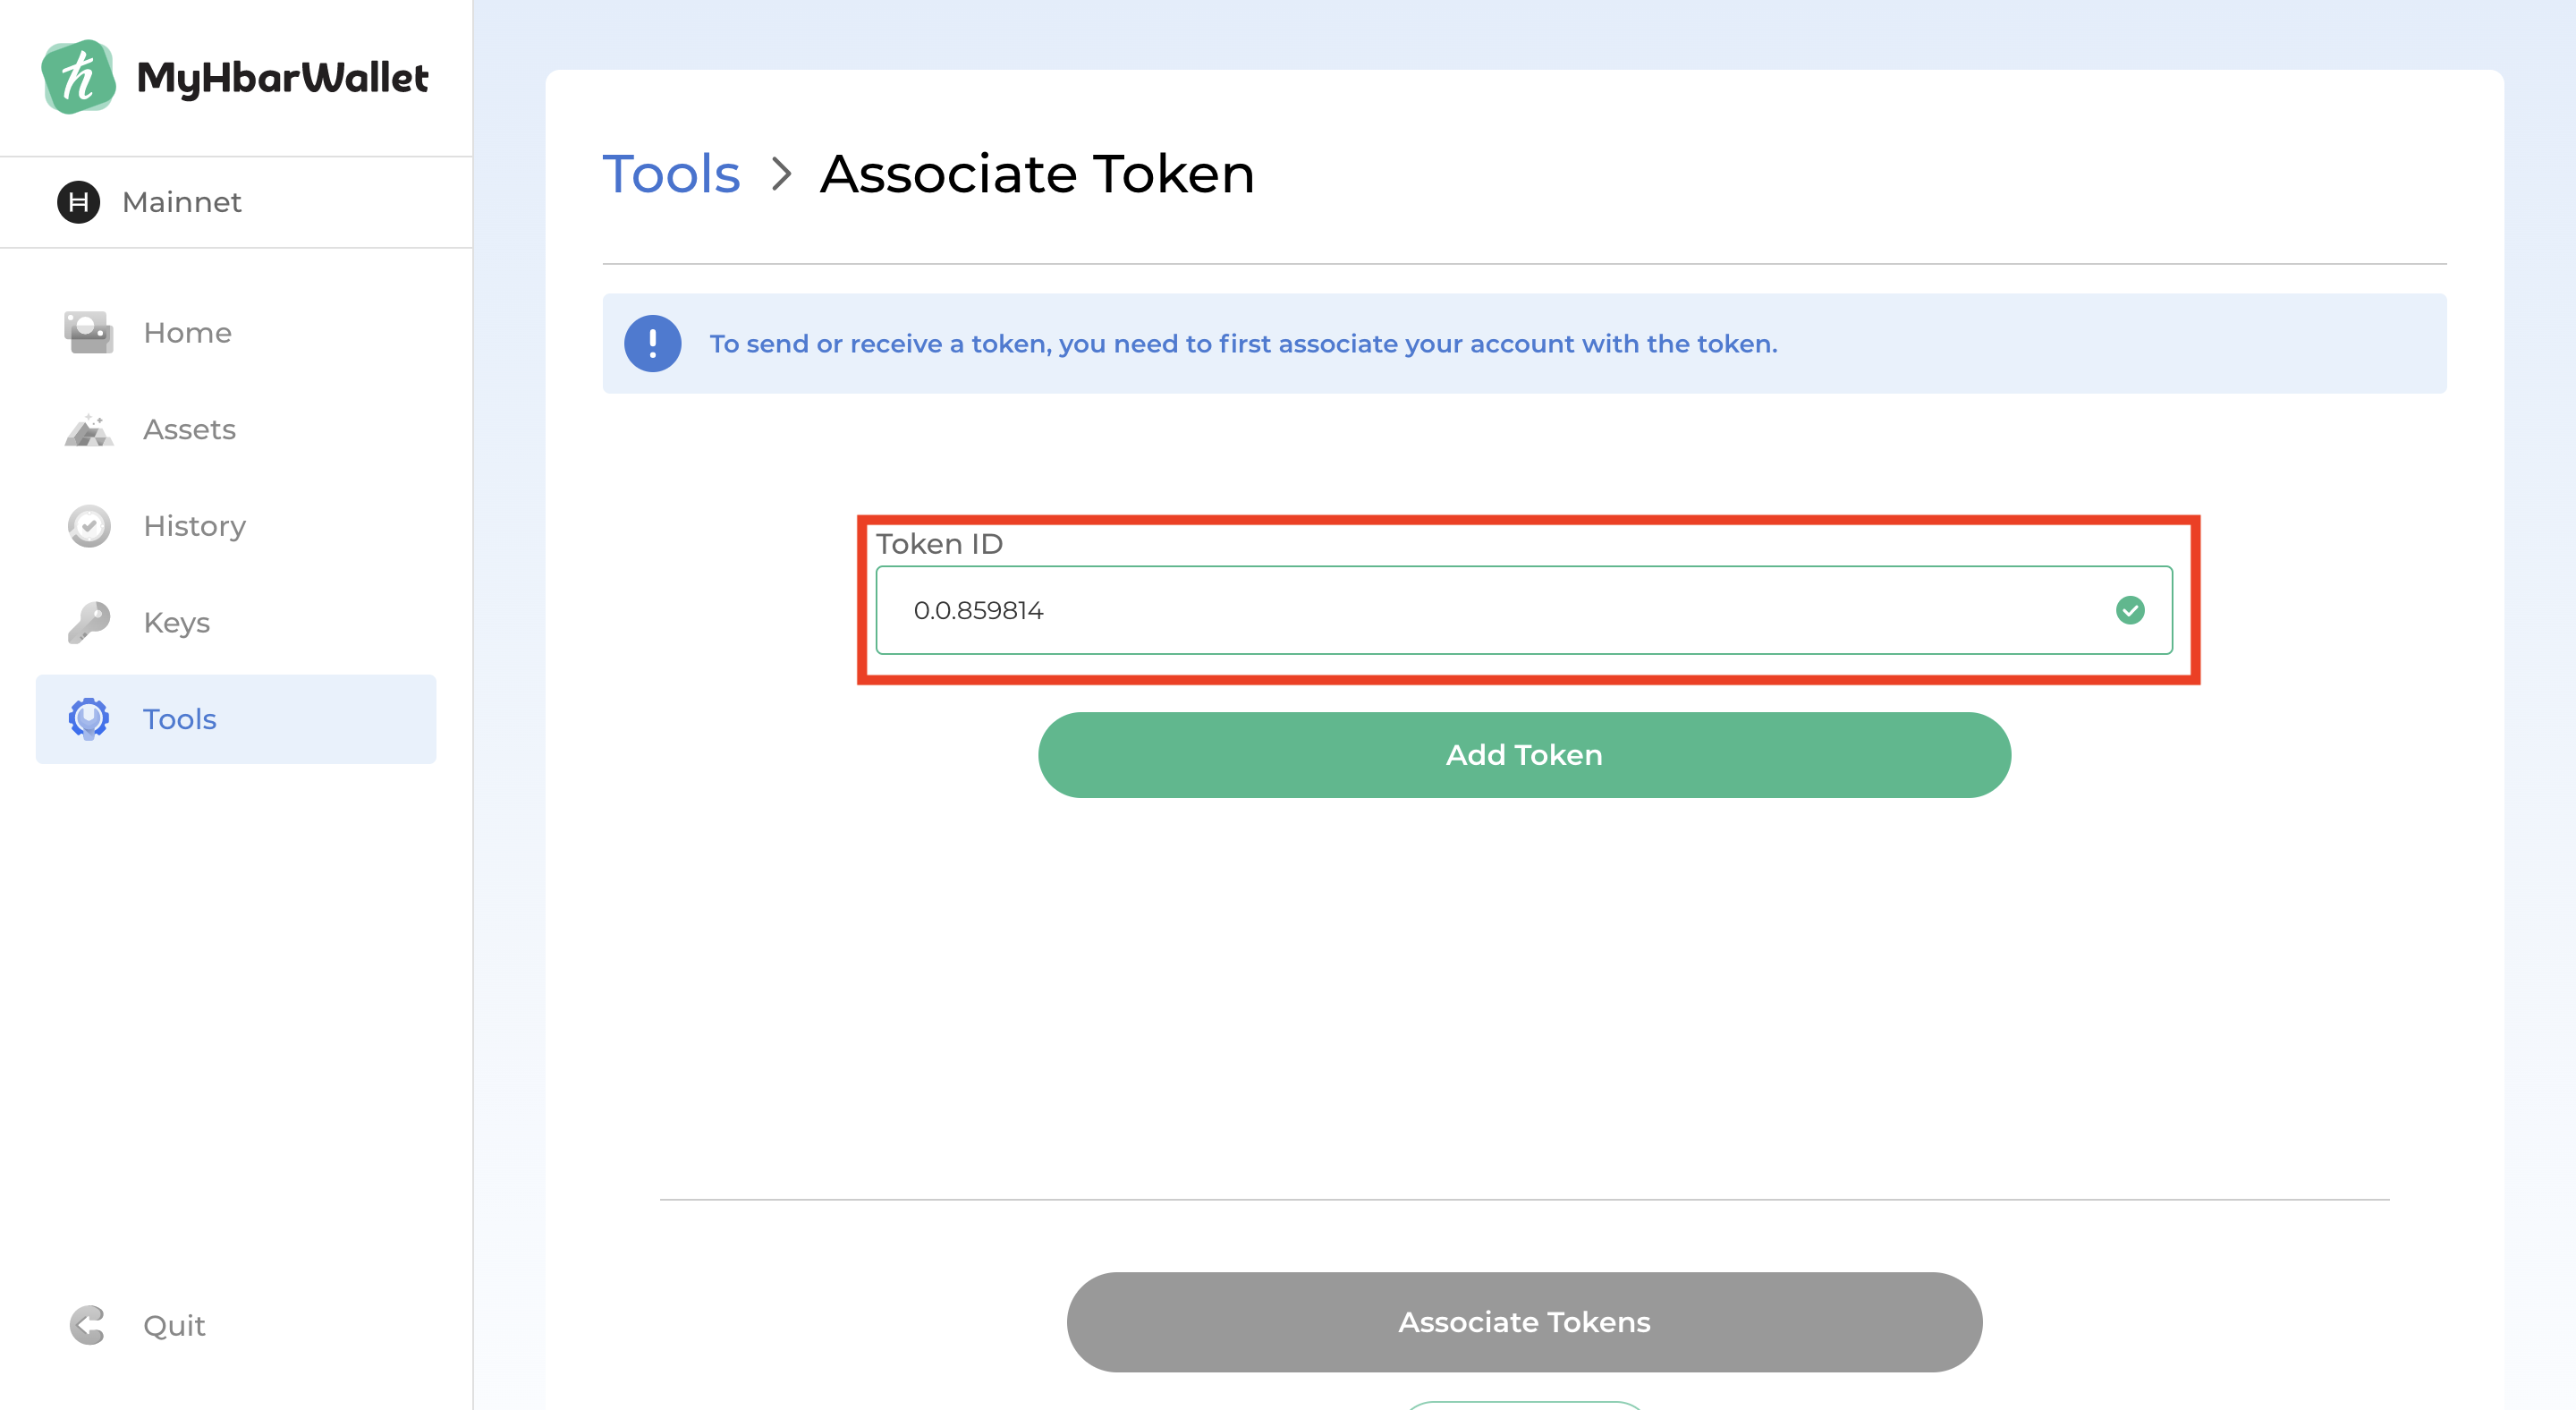This screenshot has height=1410, width=2576.
Task: Click the Keys key icon
Action: click(89, 622)
